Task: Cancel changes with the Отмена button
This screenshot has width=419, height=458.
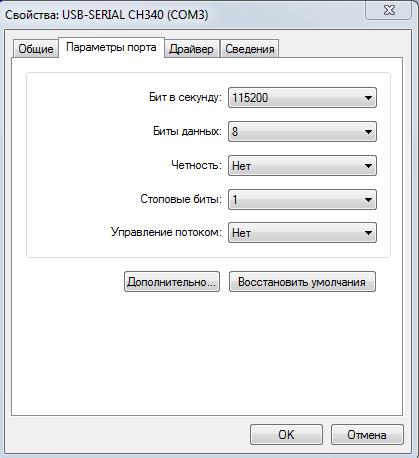Action: pyautogui.click(x=367, y=434)
